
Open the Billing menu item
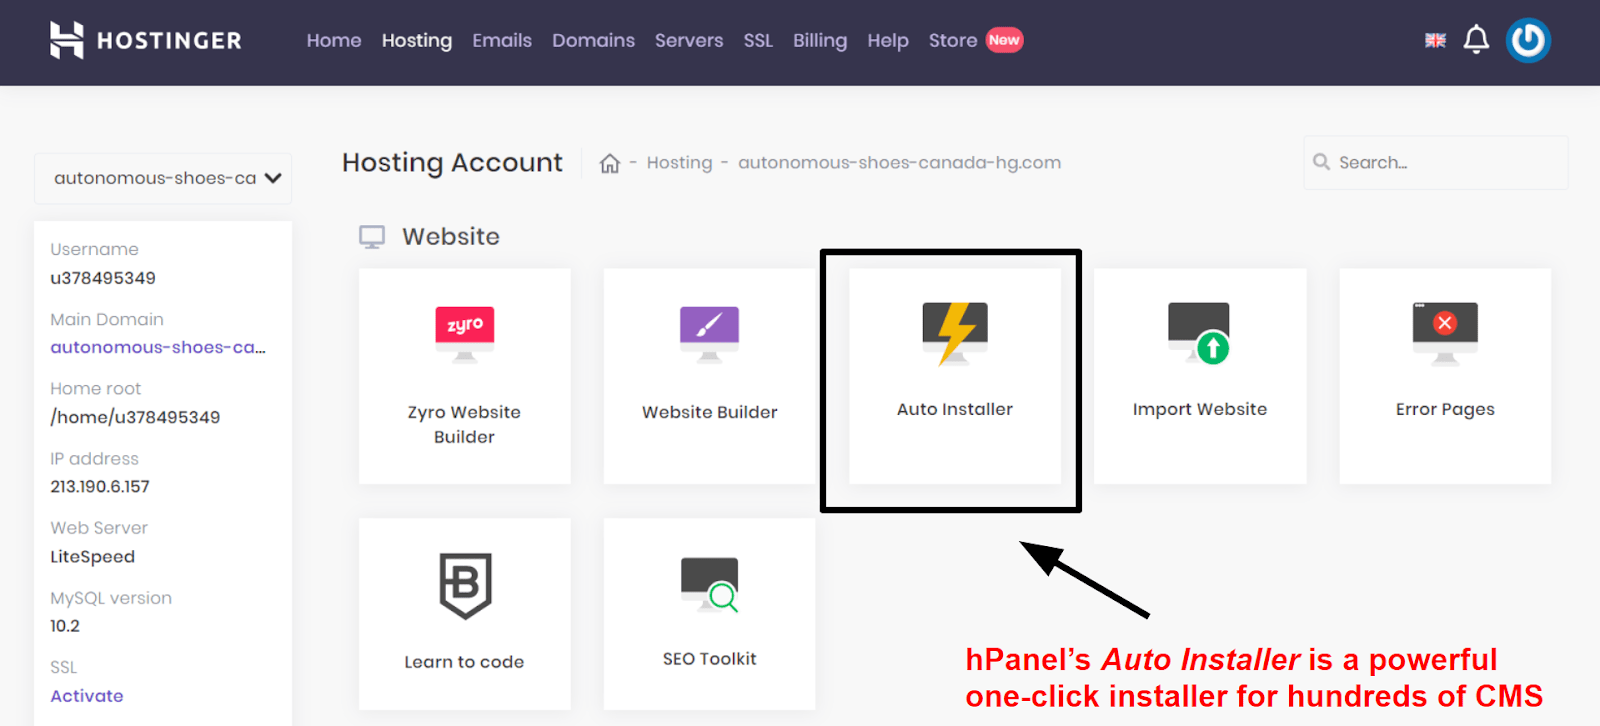820,41
